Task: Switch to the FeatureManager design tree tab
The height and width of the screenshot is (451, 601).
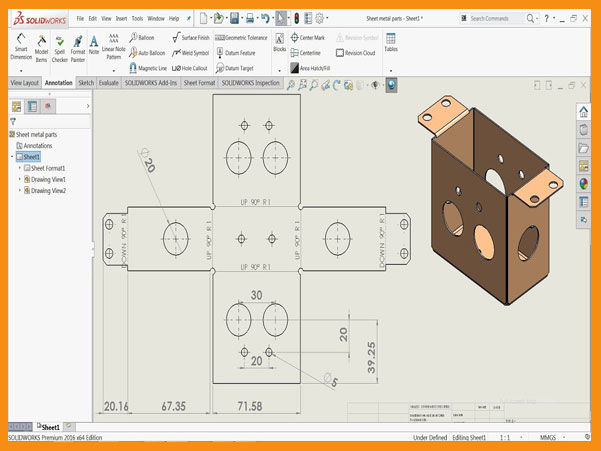Action: 16,106
